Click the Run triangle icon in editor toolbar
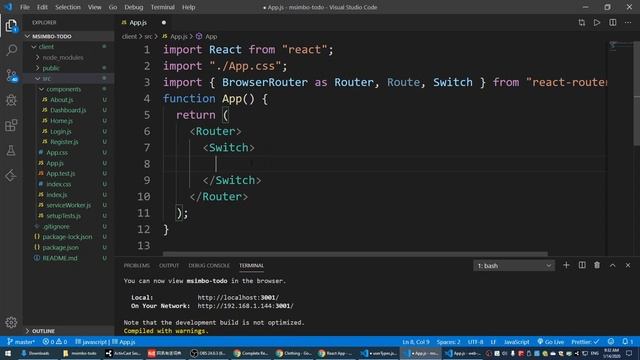 597,23
